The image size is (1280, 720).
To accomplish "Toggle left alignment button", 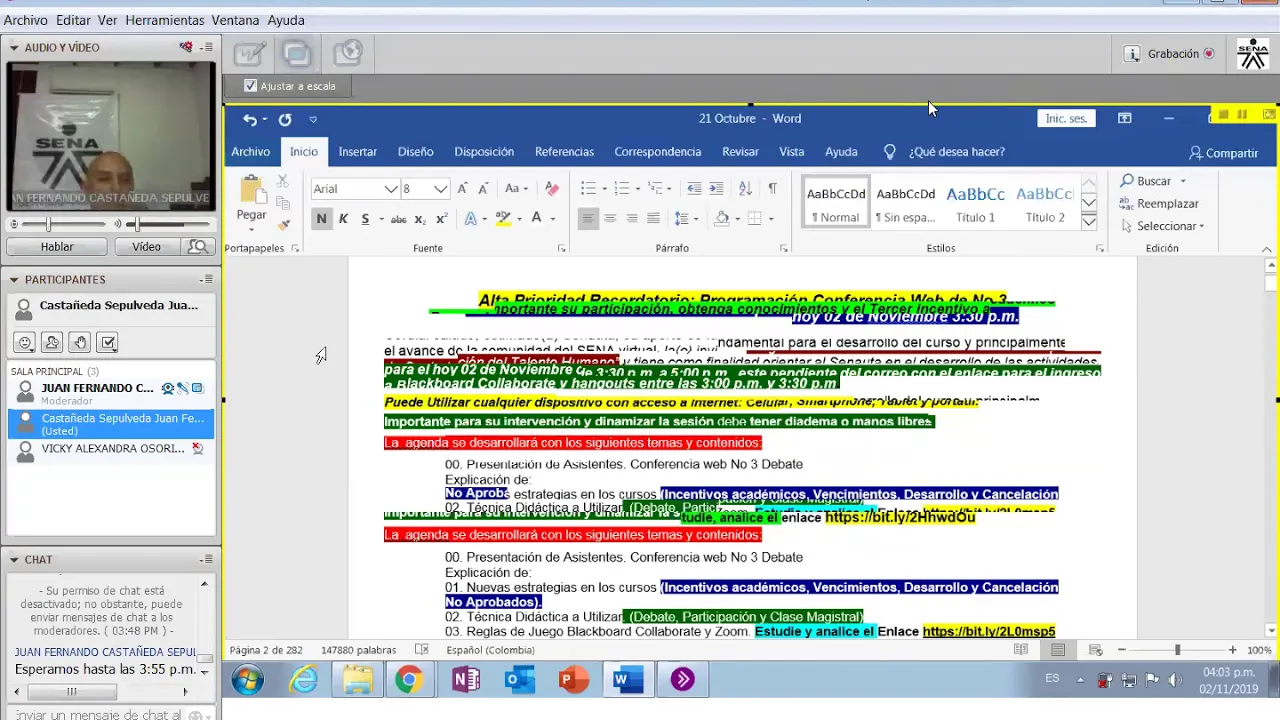I will tap(588, 219).
